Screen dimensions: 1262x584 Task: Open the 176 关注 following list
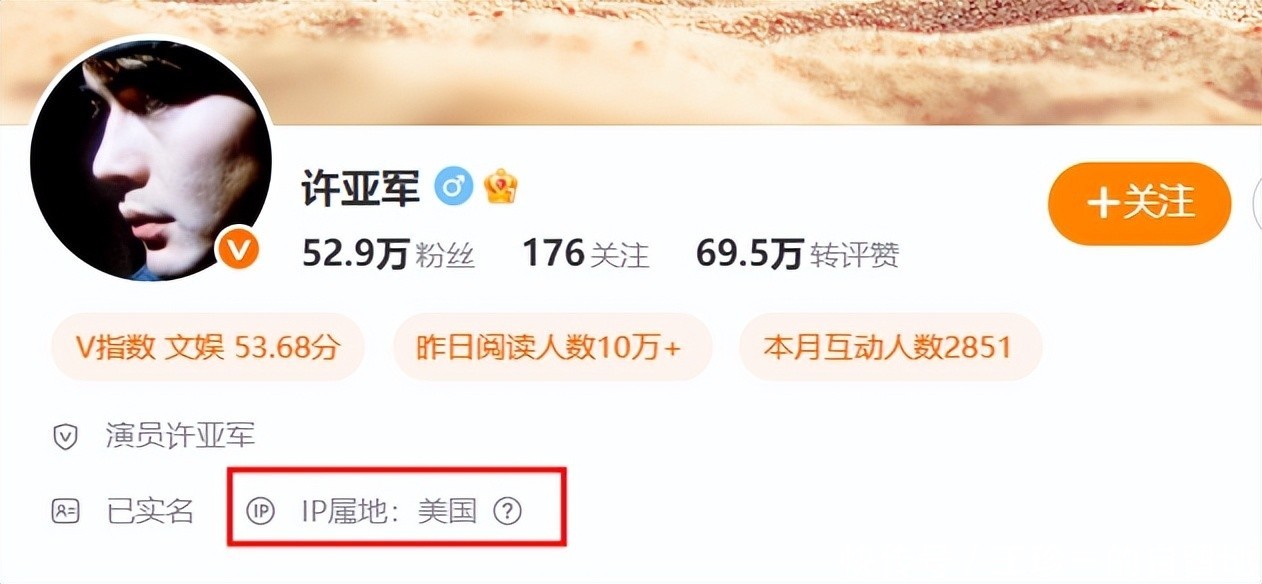coord(586,255)
